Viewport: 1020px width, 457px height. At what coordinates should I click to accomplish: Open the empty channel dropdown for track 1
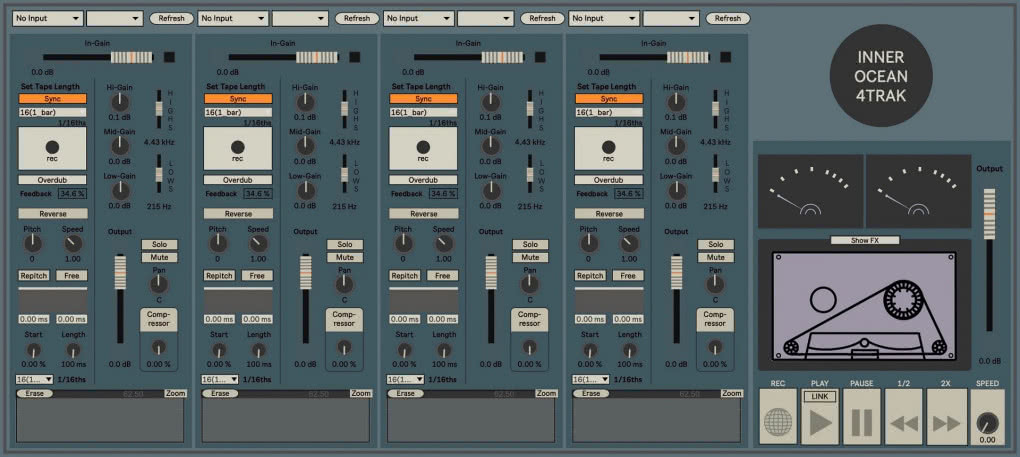[x=114, y=18]
